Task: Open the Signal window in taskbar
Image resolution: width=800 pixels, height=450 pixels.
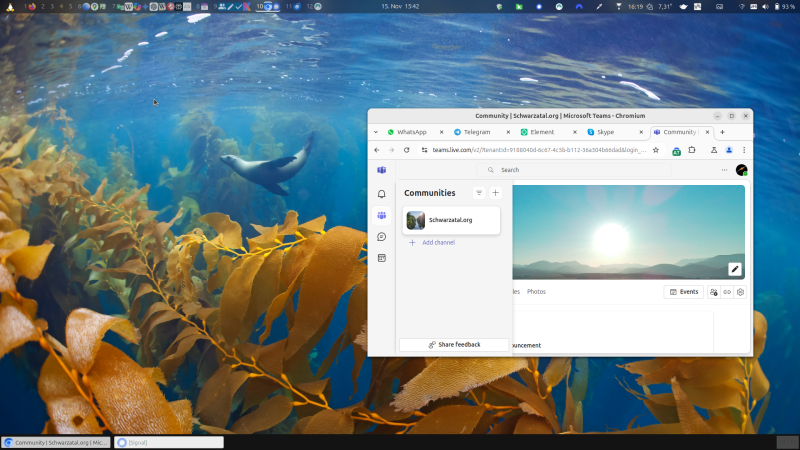Action: coord(169,442)
